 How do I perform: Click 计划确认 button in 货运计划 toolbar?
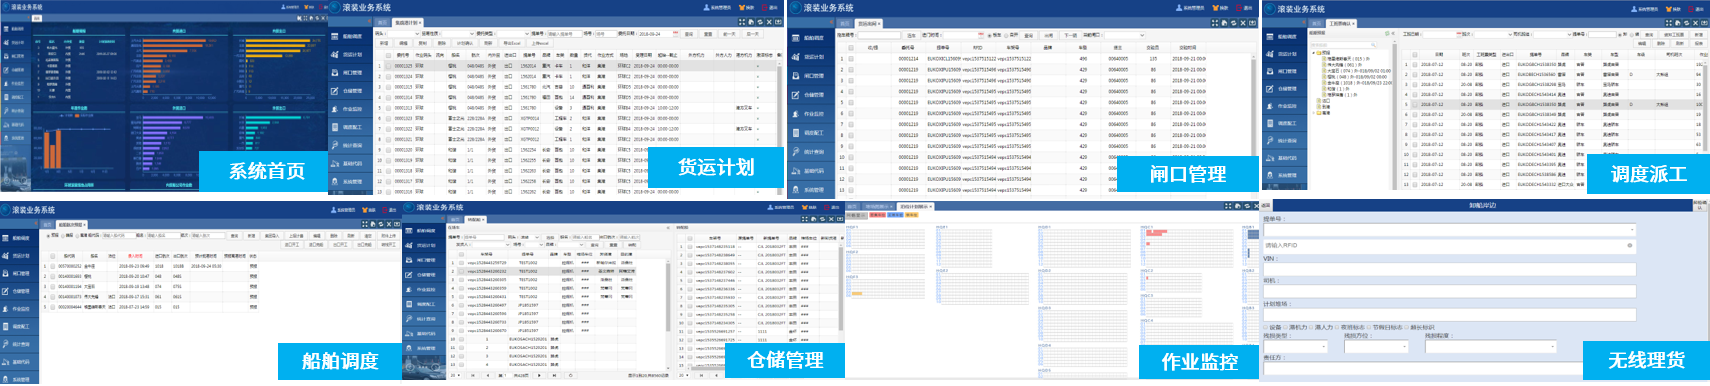[x=465, y=43]
